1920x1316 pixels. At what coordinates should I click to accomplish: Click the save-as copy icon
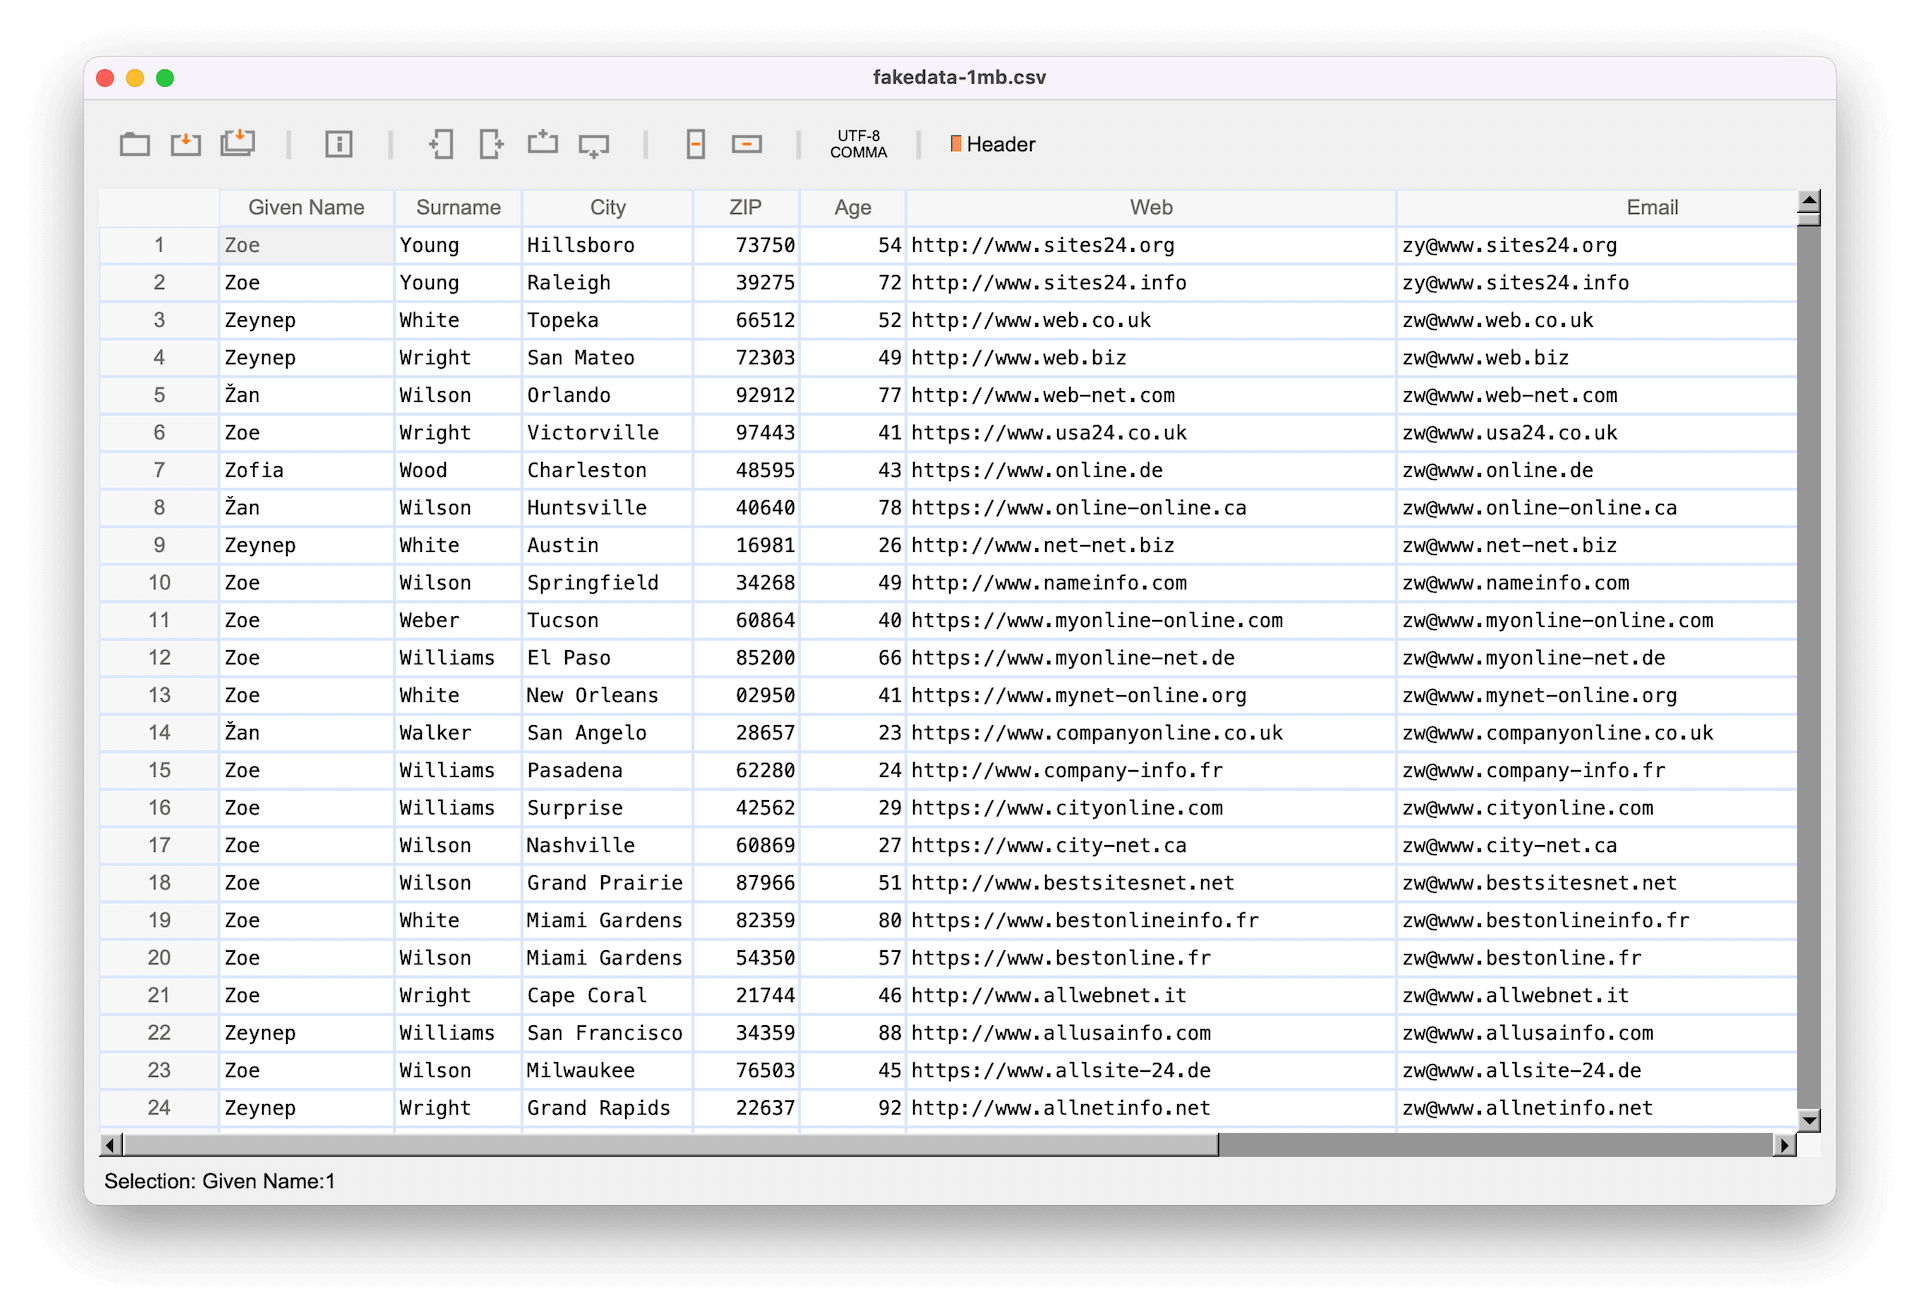pyautogui.click(x=238, y=143)
